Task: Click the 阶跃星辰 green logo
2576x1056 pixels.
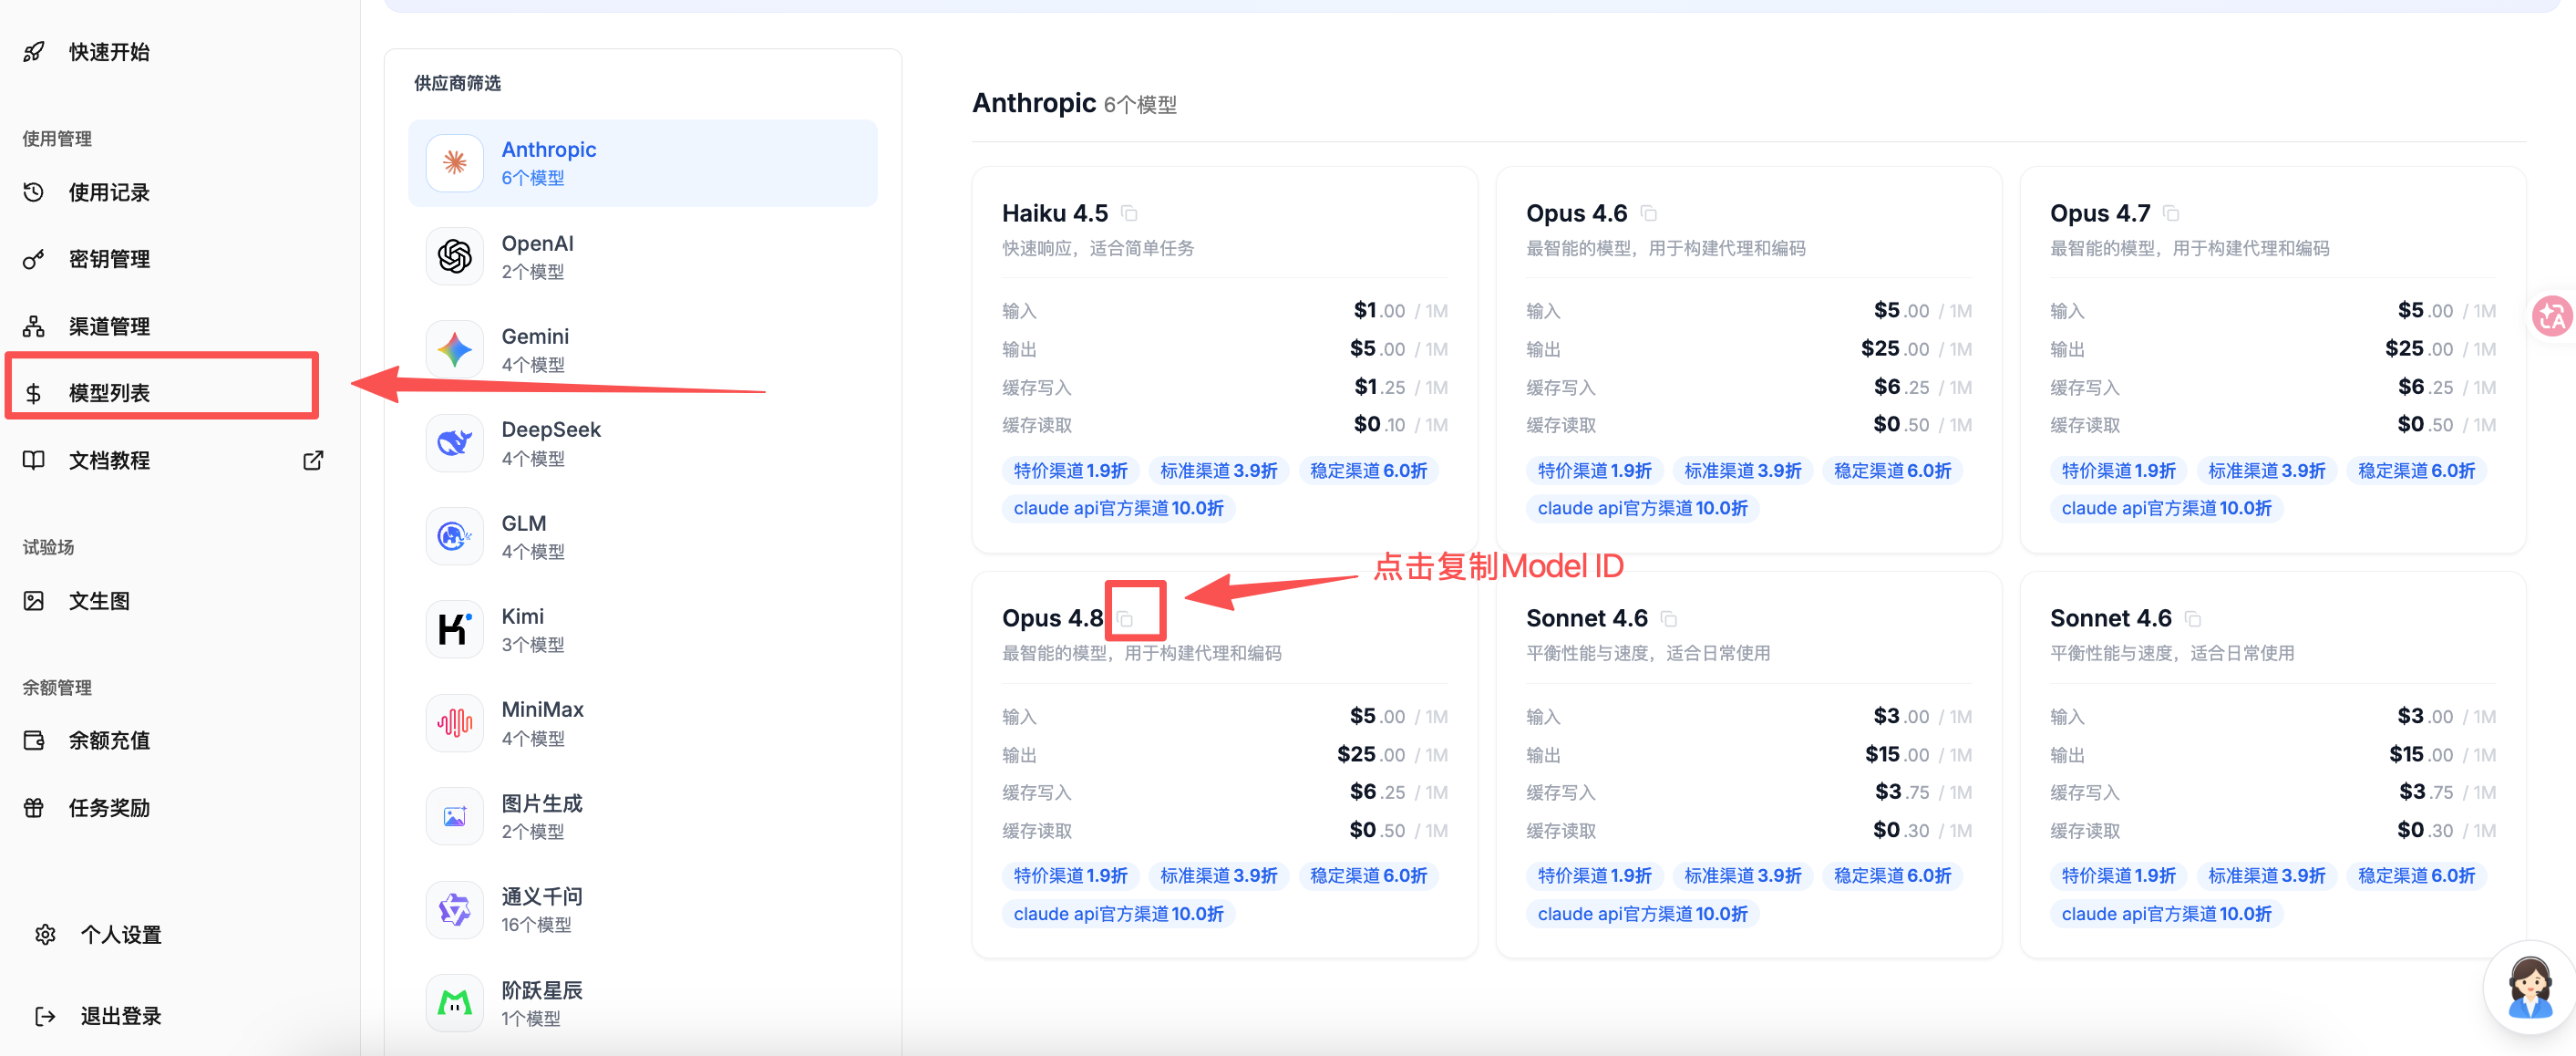Action: pyautogui.click(x=455, y=1003)
